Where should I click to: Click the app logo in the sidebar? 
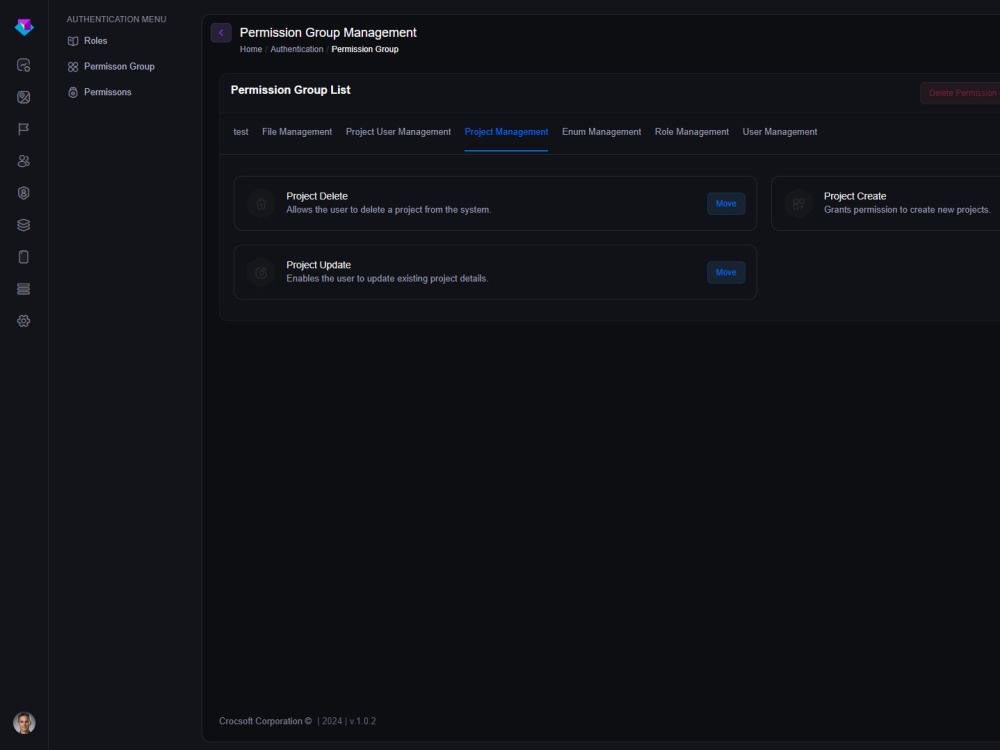pos(24,27)
